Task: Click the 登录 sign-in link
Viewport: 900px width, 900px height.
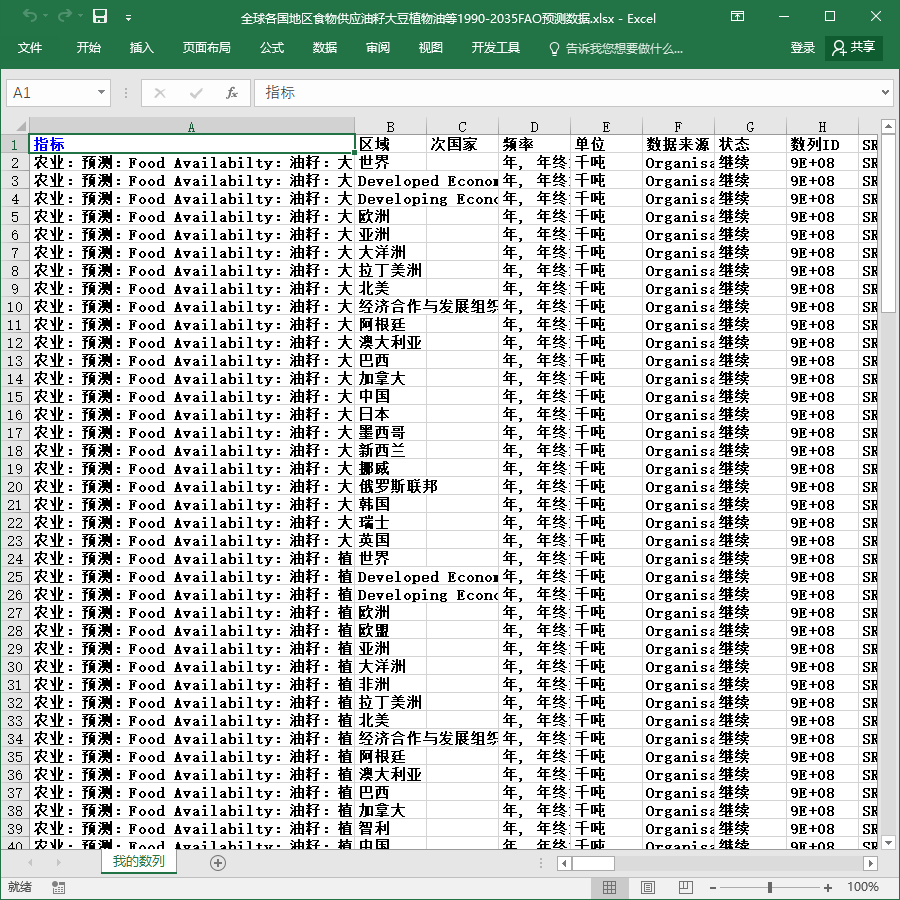Action: 802,48
